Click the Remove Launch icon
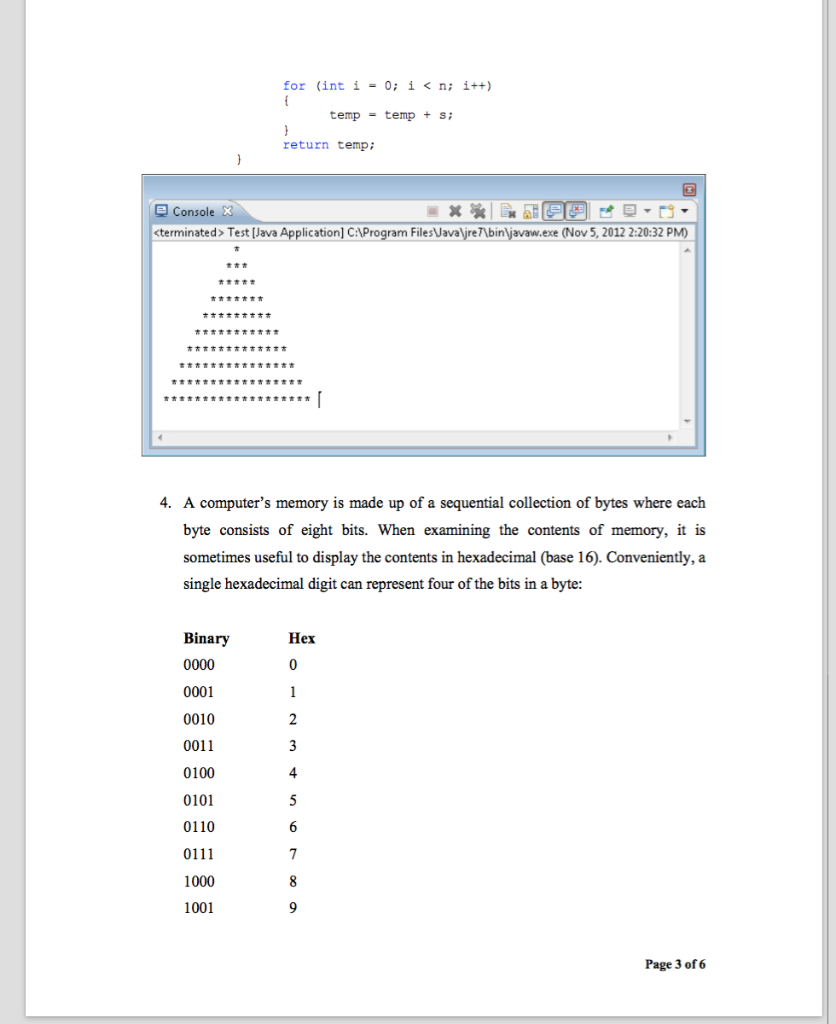The image size is (836, 1024). tap(455, 210)
